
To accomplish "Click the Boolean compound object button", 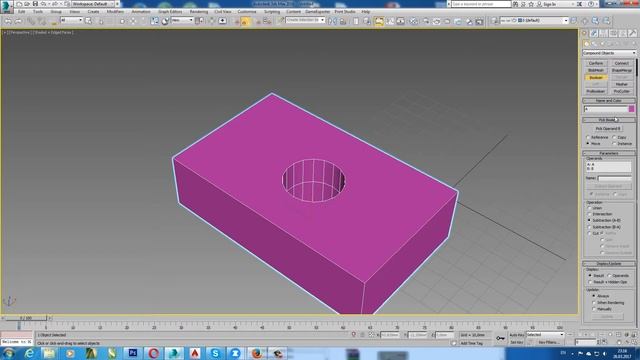I will [x=596, y=78].
